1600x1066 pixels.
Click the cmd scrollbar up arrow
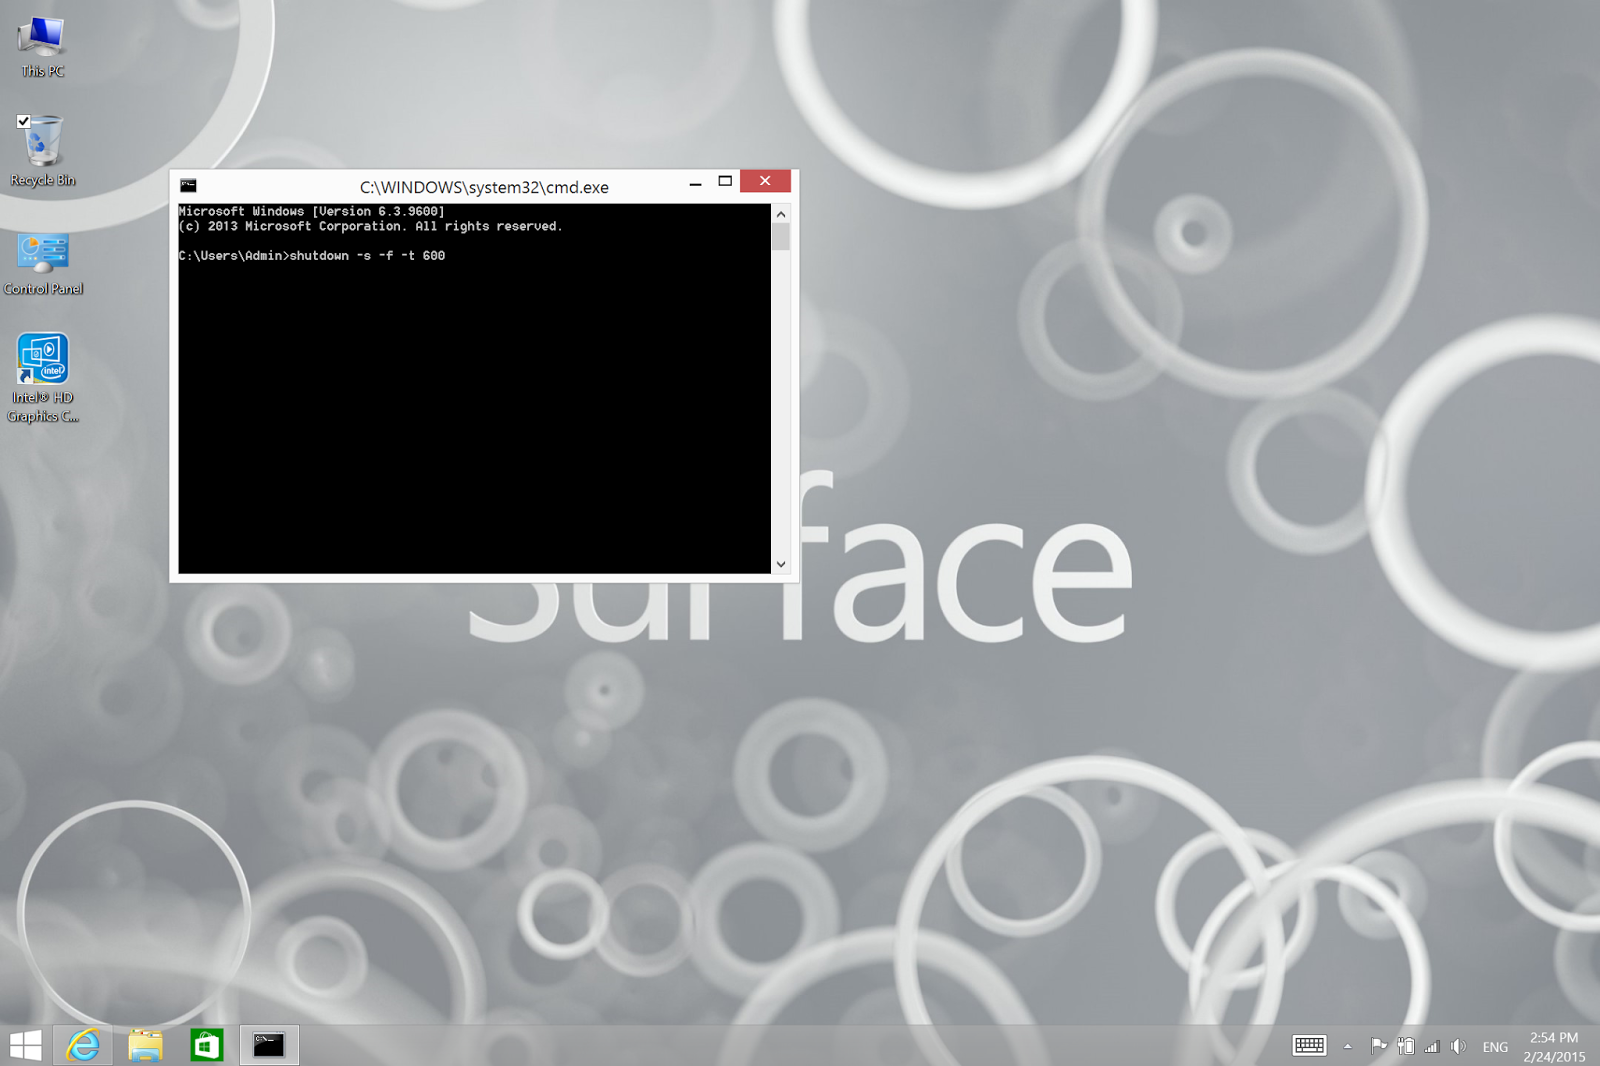(x=781, y=214)
